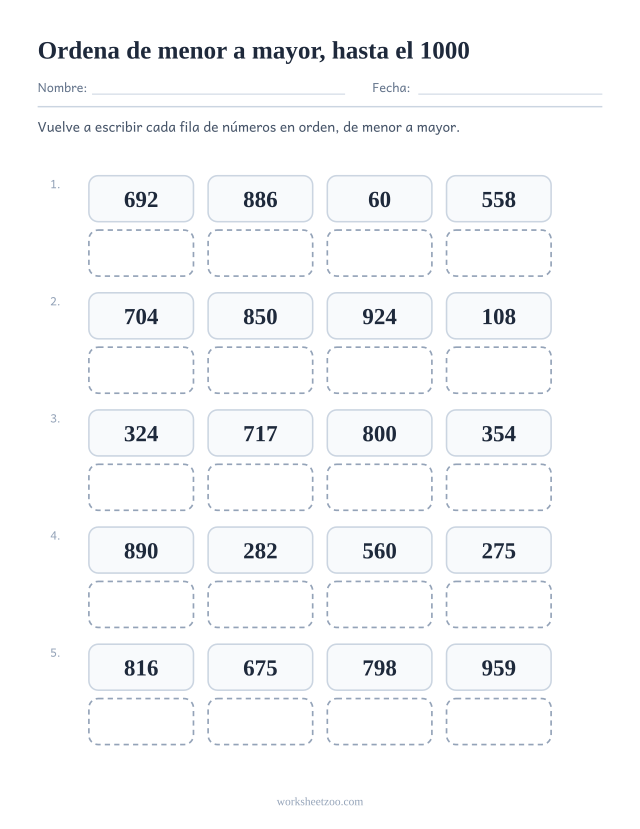Click the empty answer box under 558
640x829 pixels.
(x=498, y=253)
